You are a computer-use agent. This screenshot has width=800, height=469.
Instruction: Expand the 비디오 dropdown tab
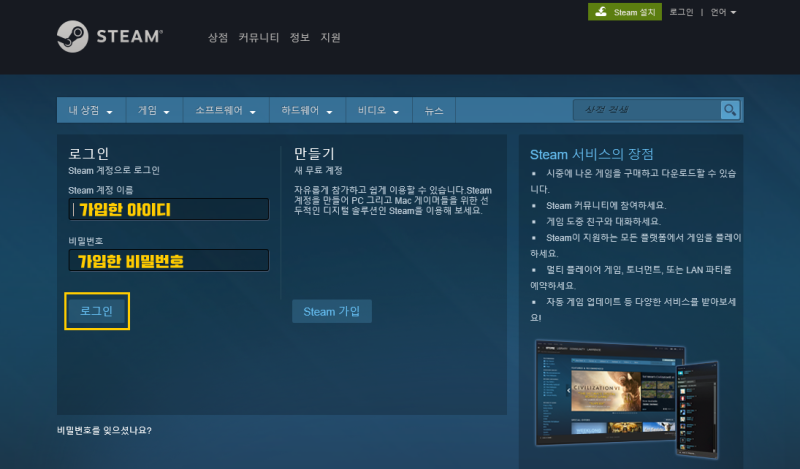[379, 110]
